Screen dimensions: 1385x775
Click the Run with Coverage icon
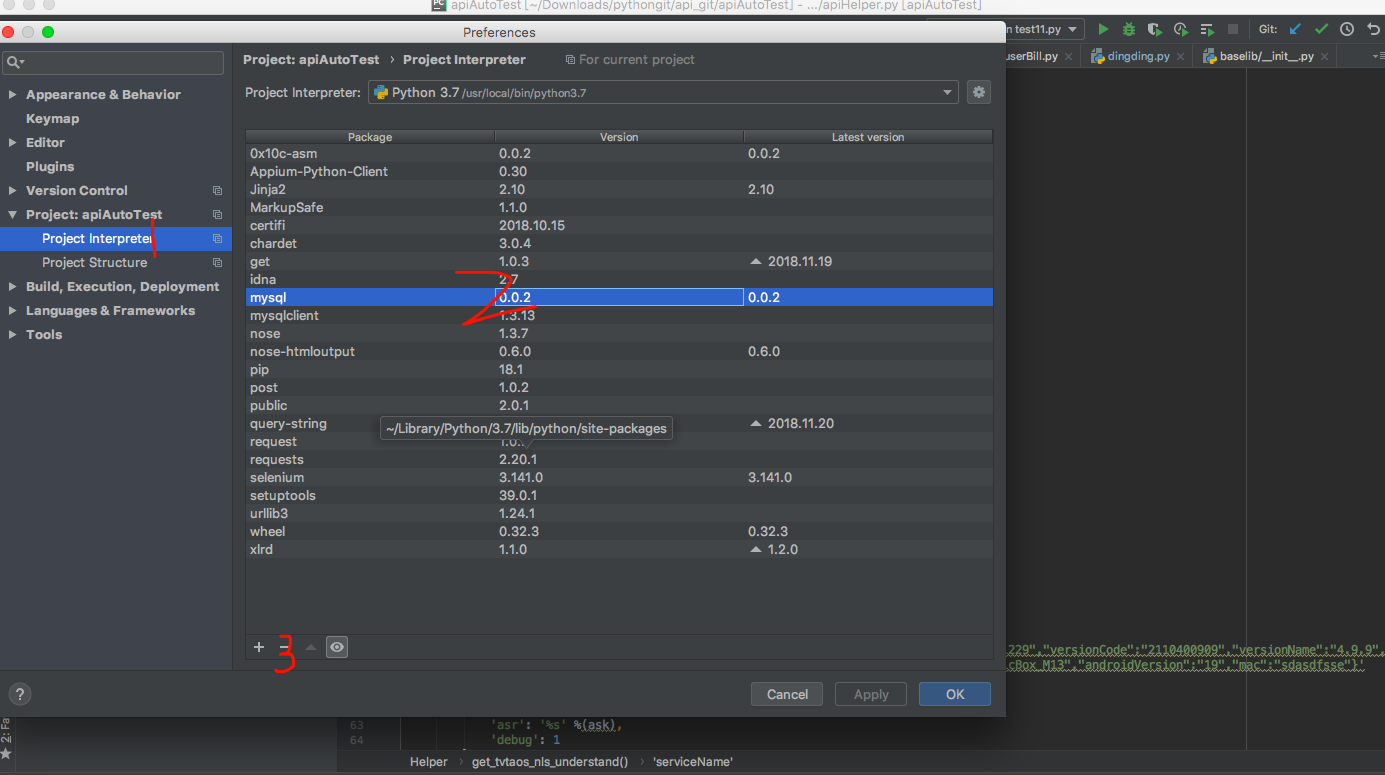coord(1155,29)
